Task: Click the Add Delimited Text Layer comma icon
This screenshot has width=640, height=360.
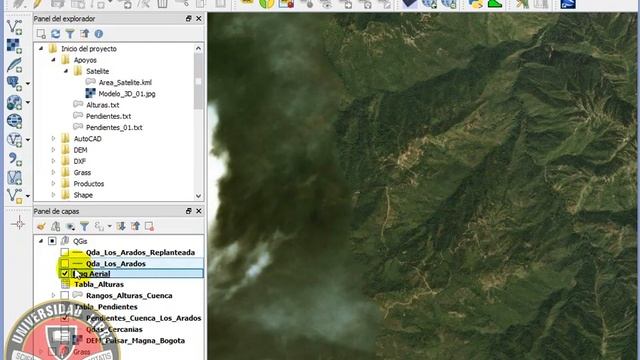Action: [x=14, y=158]
